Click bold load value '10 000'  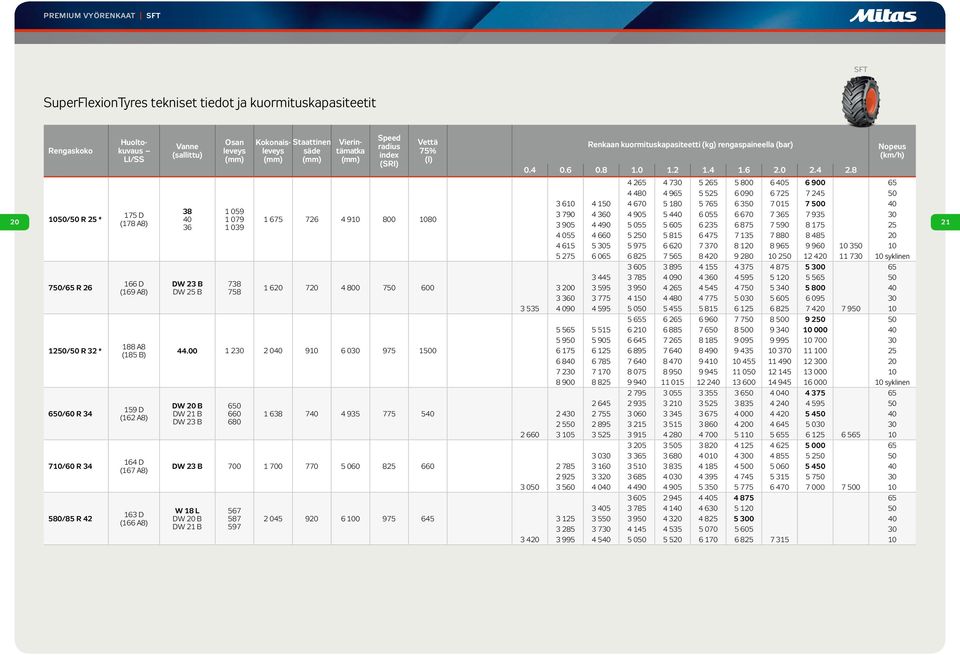click(815, 330)
